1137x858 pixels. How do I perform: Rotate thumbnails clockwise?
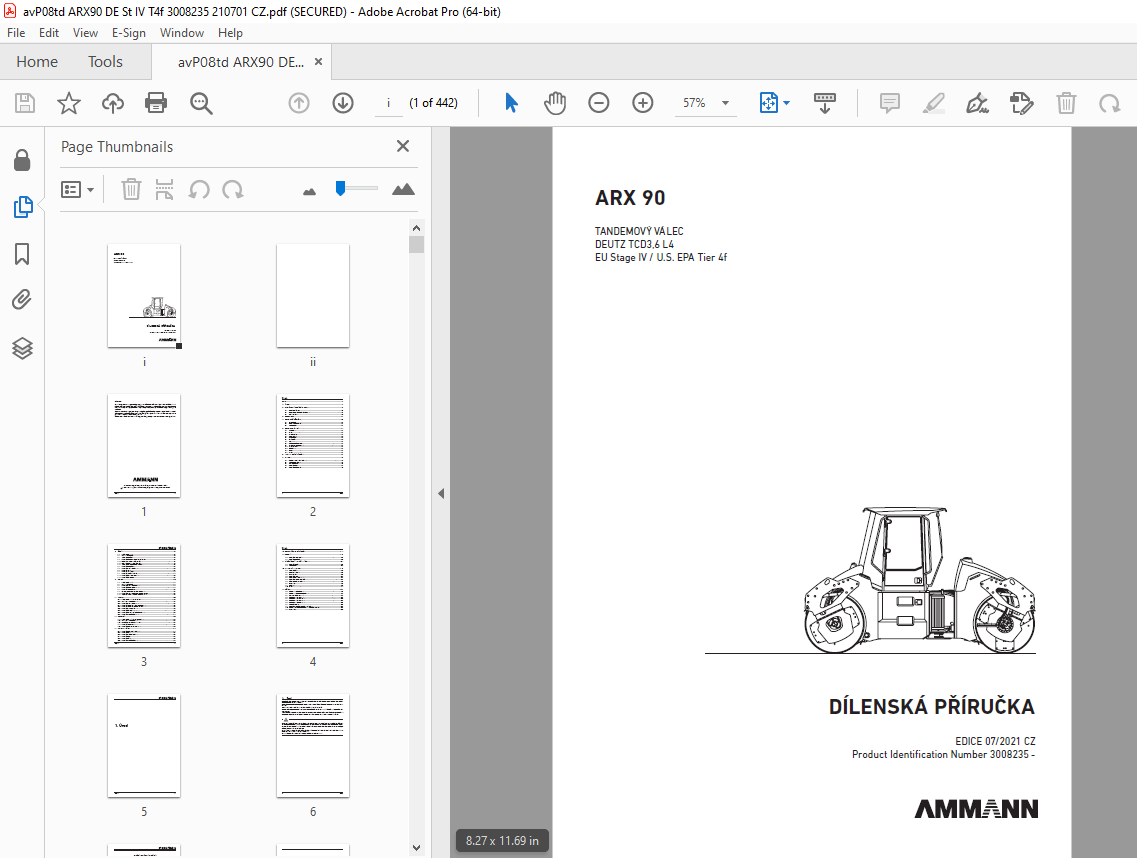point(233,189)
